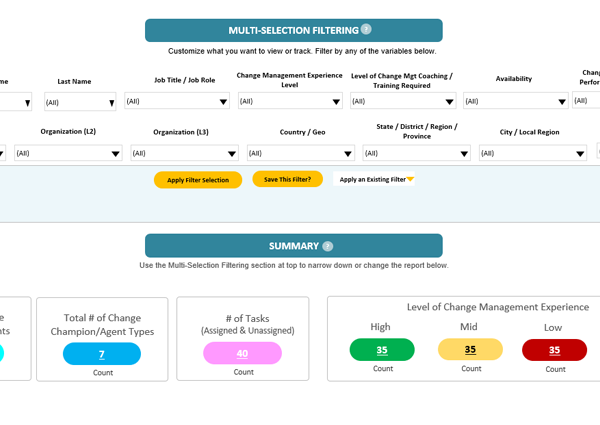Click the Apply Filter Selection button

pos(198,180)
